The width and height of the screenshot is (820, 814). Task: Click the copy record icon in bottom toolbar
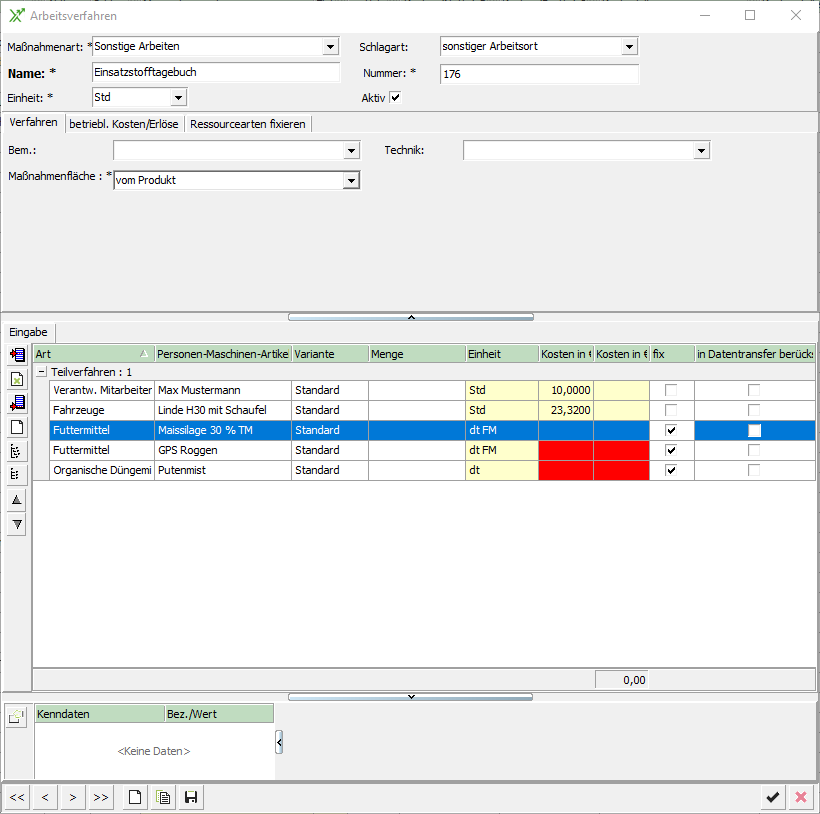pos(163,797)
